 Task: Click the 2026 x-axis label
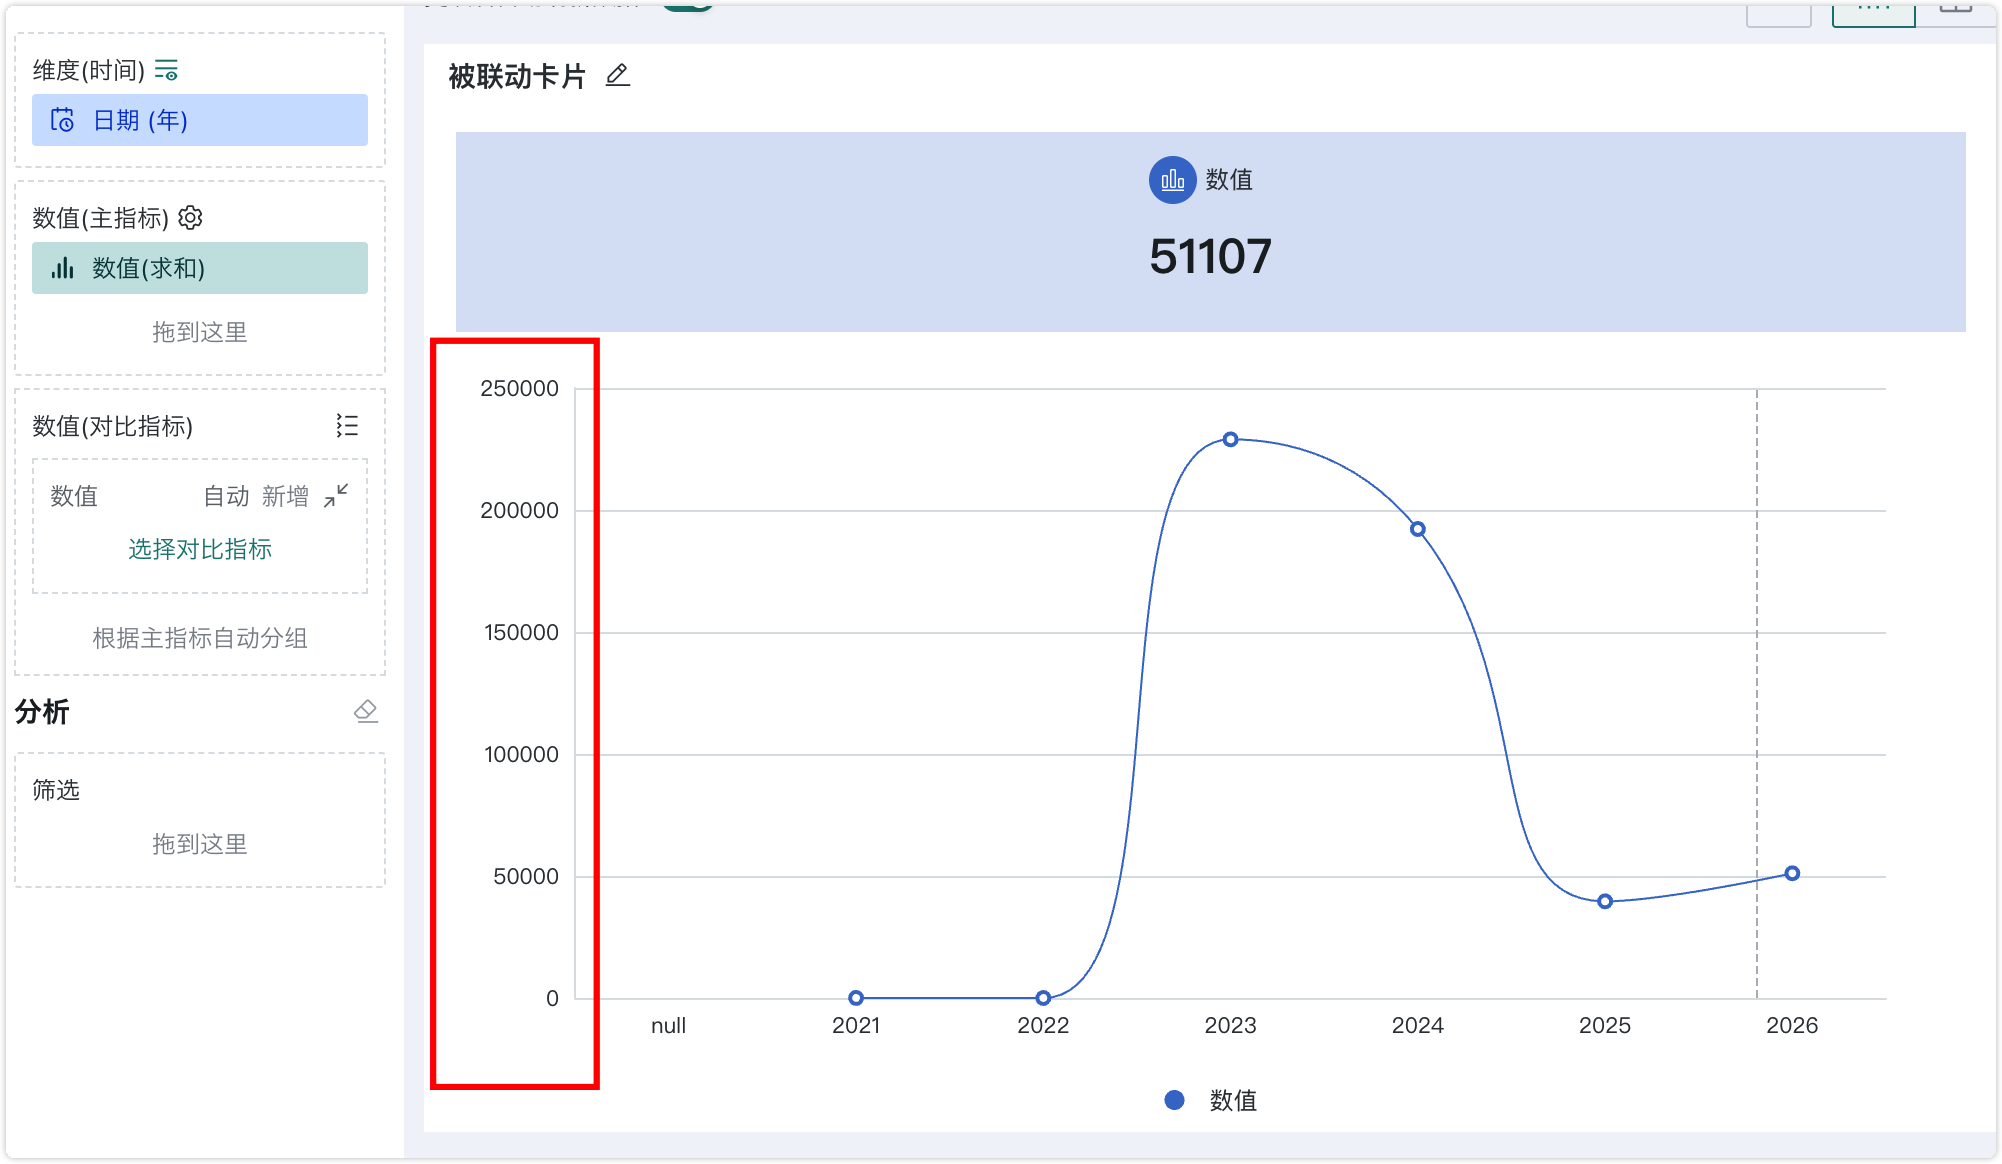point(1792,1025)
